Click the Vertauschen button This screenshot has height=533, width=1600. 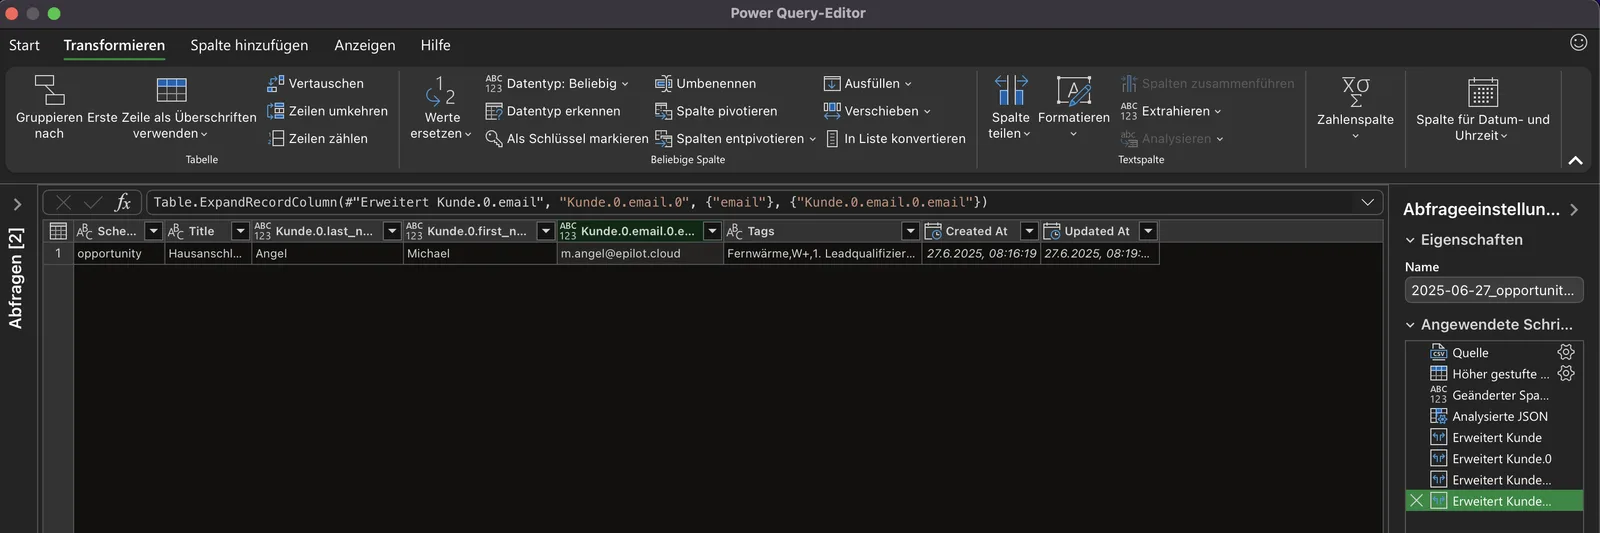315,83
